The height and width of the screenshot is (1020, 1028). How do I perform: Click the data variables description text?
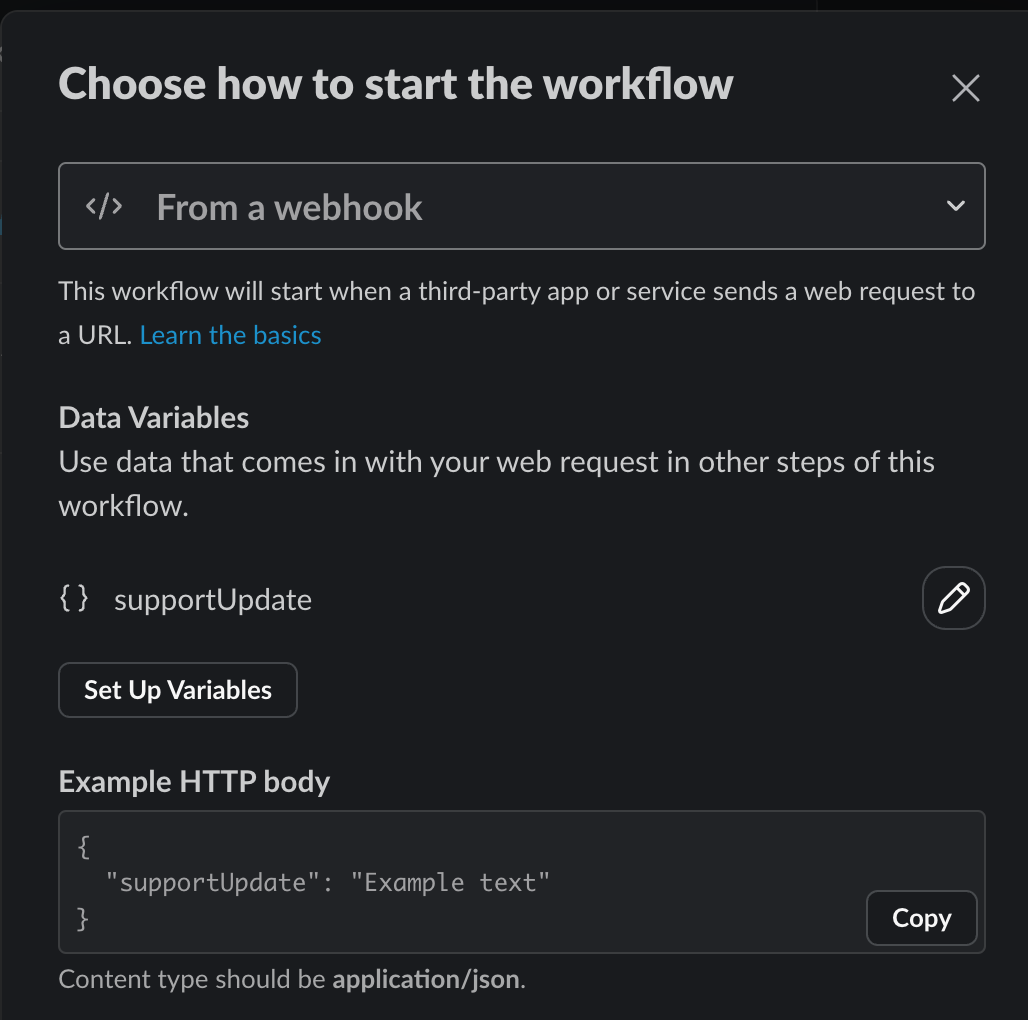click(x=496, y=484)
